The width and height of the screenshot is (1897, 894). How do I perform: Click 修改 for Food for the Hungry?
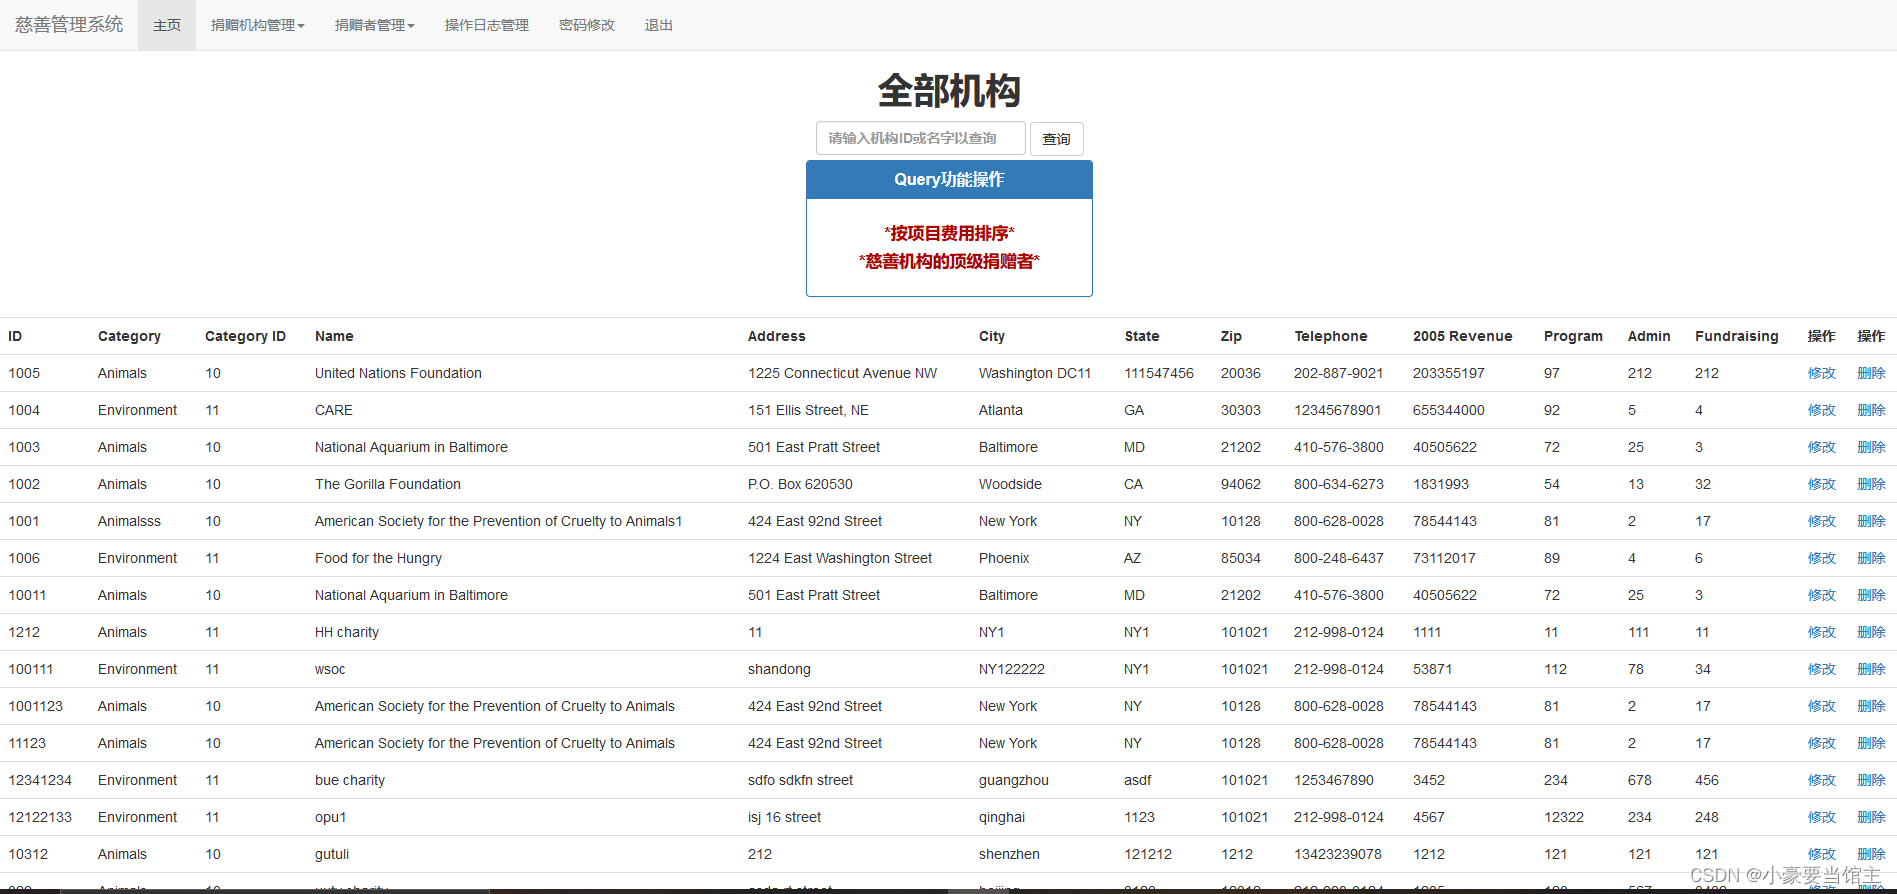(1822, 558)
